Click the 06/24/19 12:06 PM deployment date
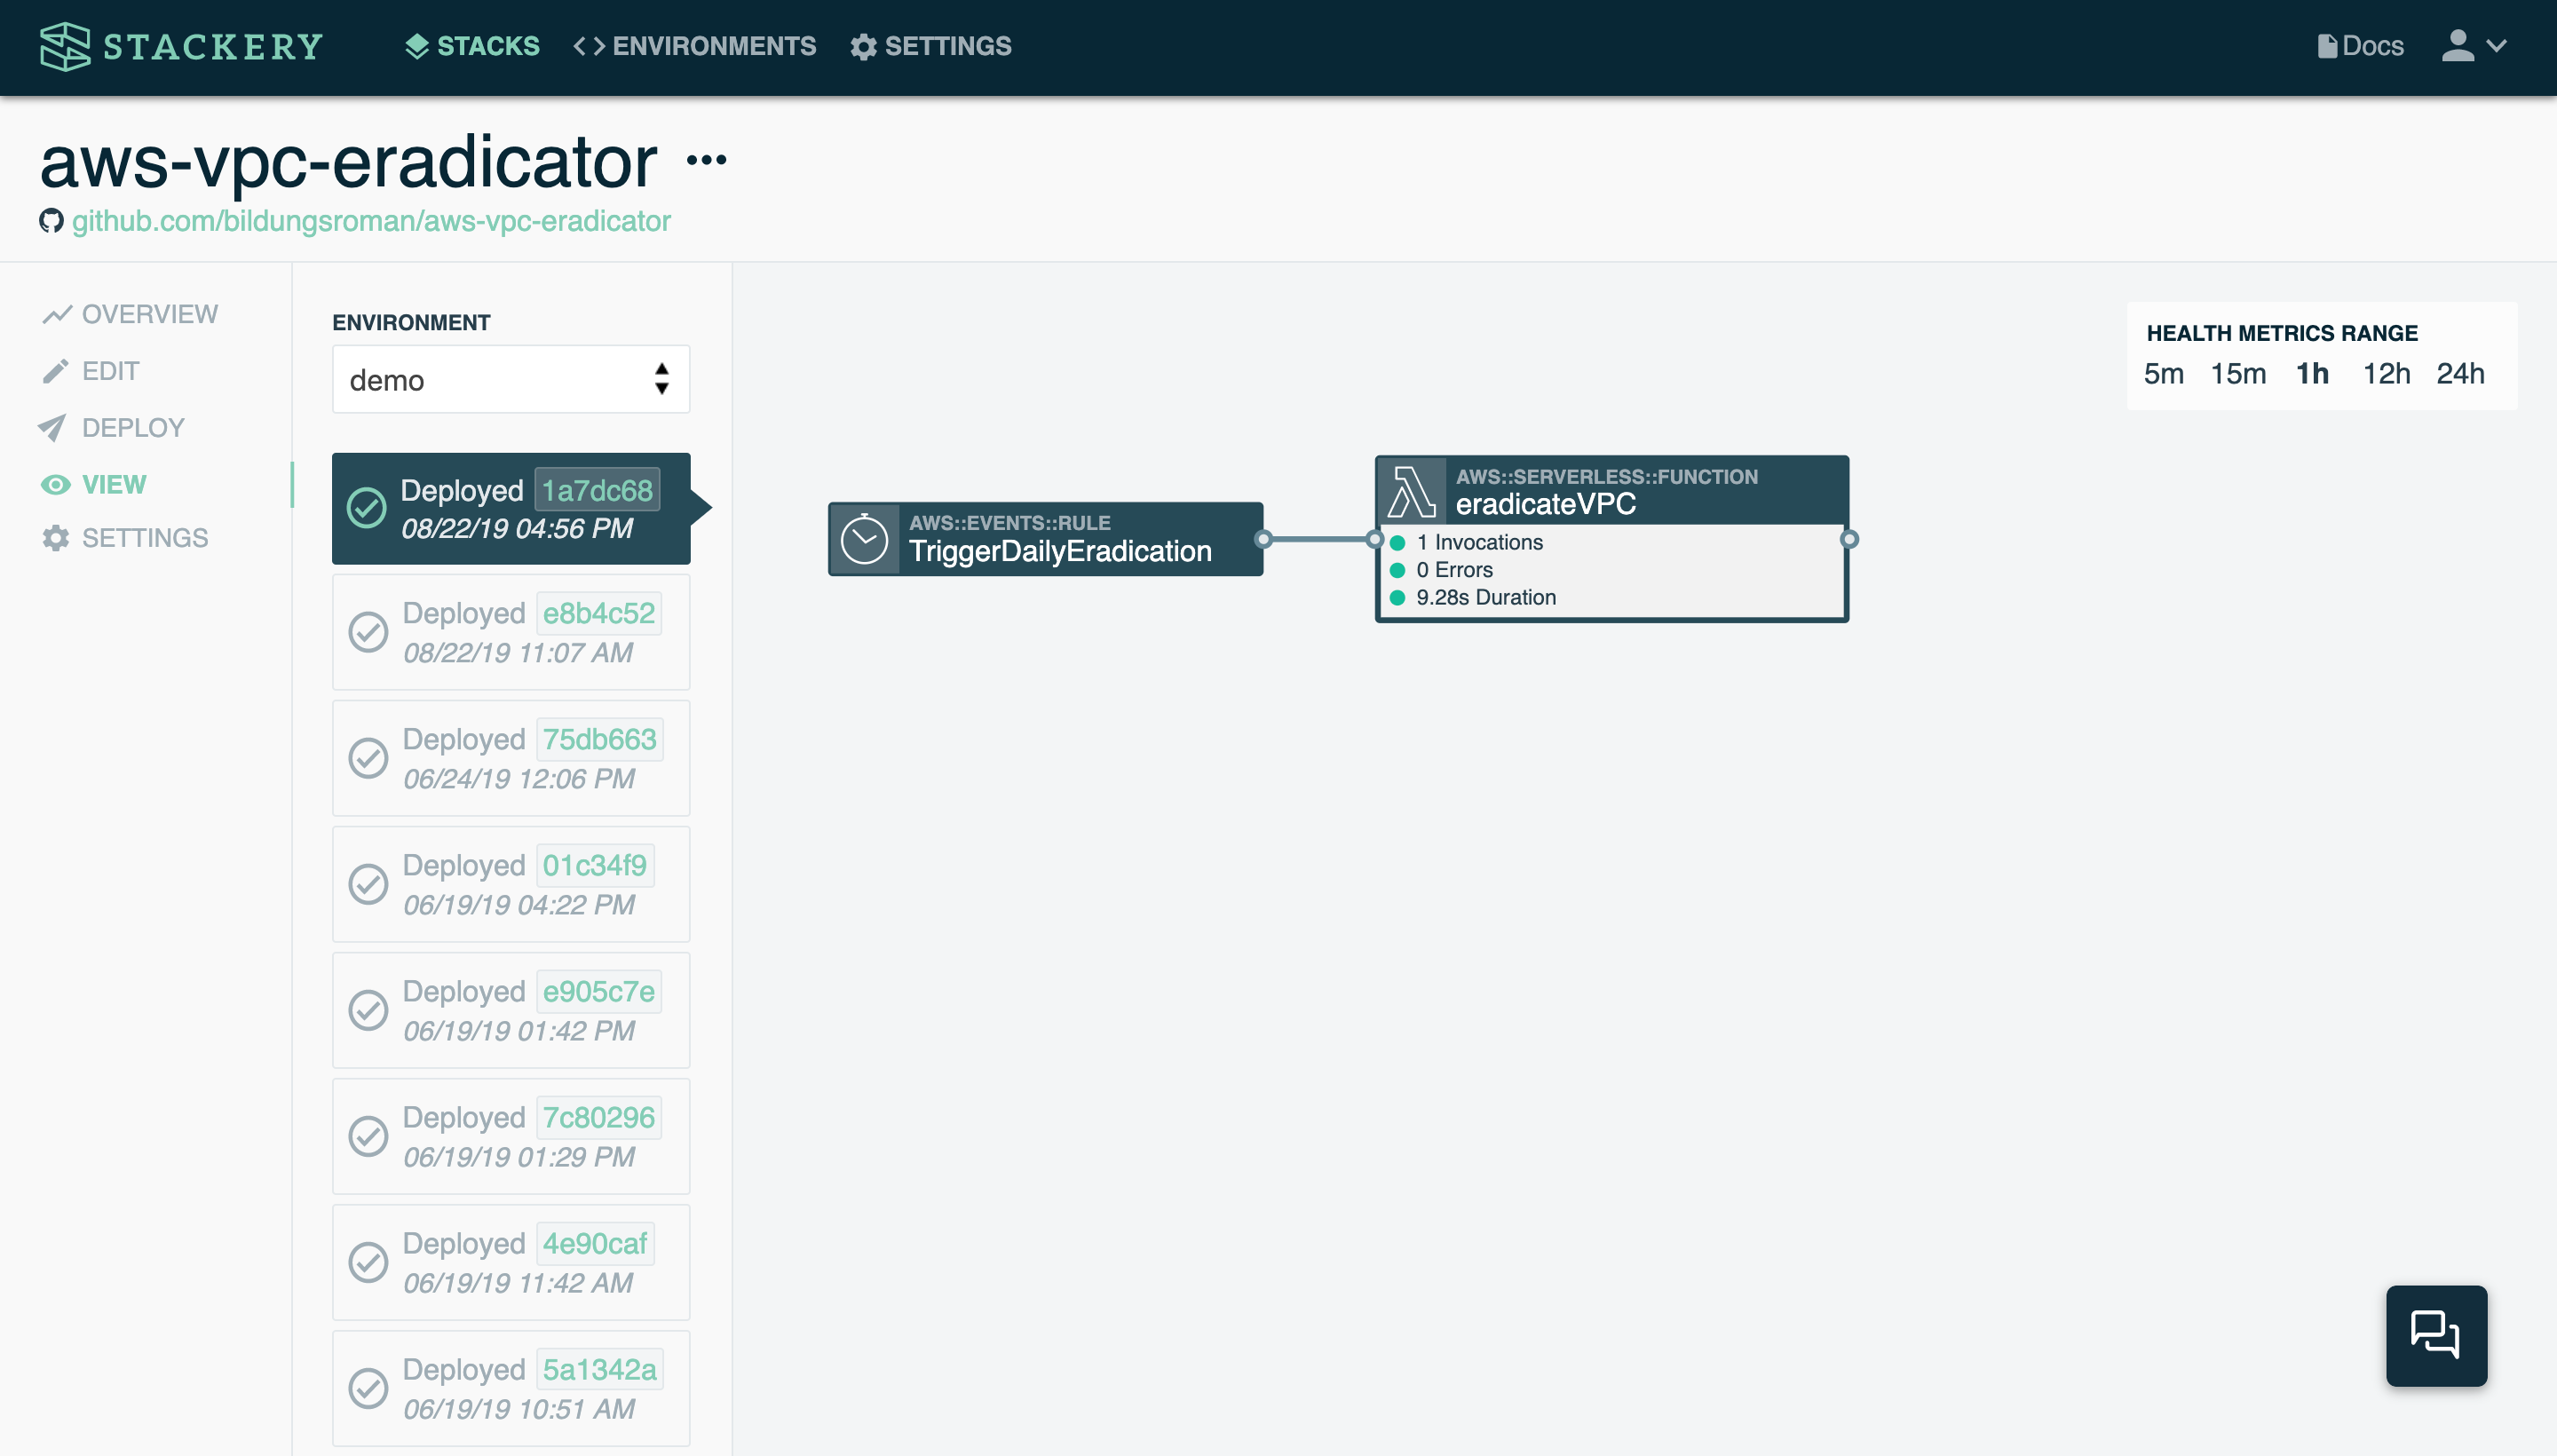2557x1456 pixels. [x=519, y=779]
